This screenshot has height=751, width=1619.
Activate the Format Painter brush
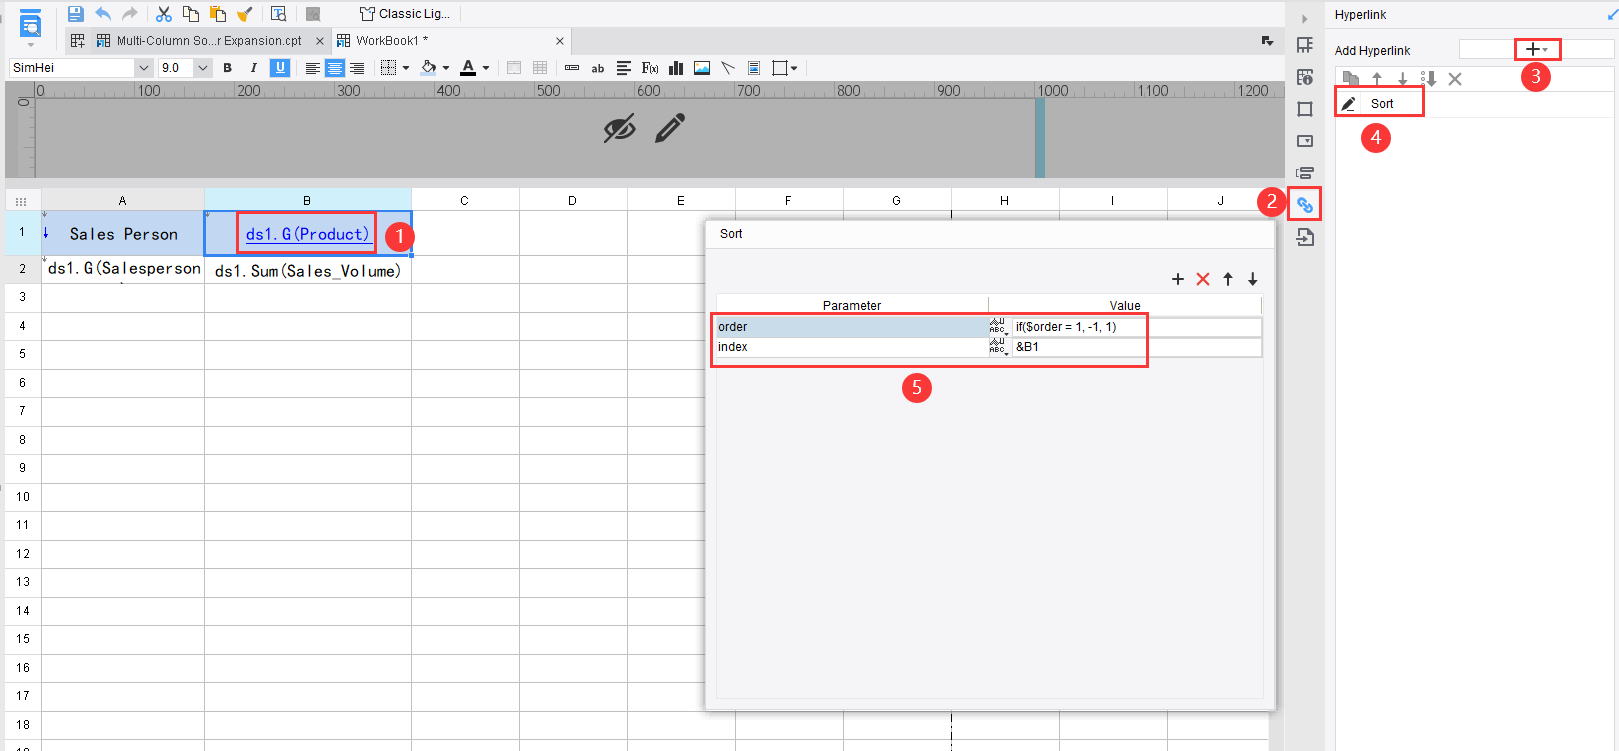[244, 14]
